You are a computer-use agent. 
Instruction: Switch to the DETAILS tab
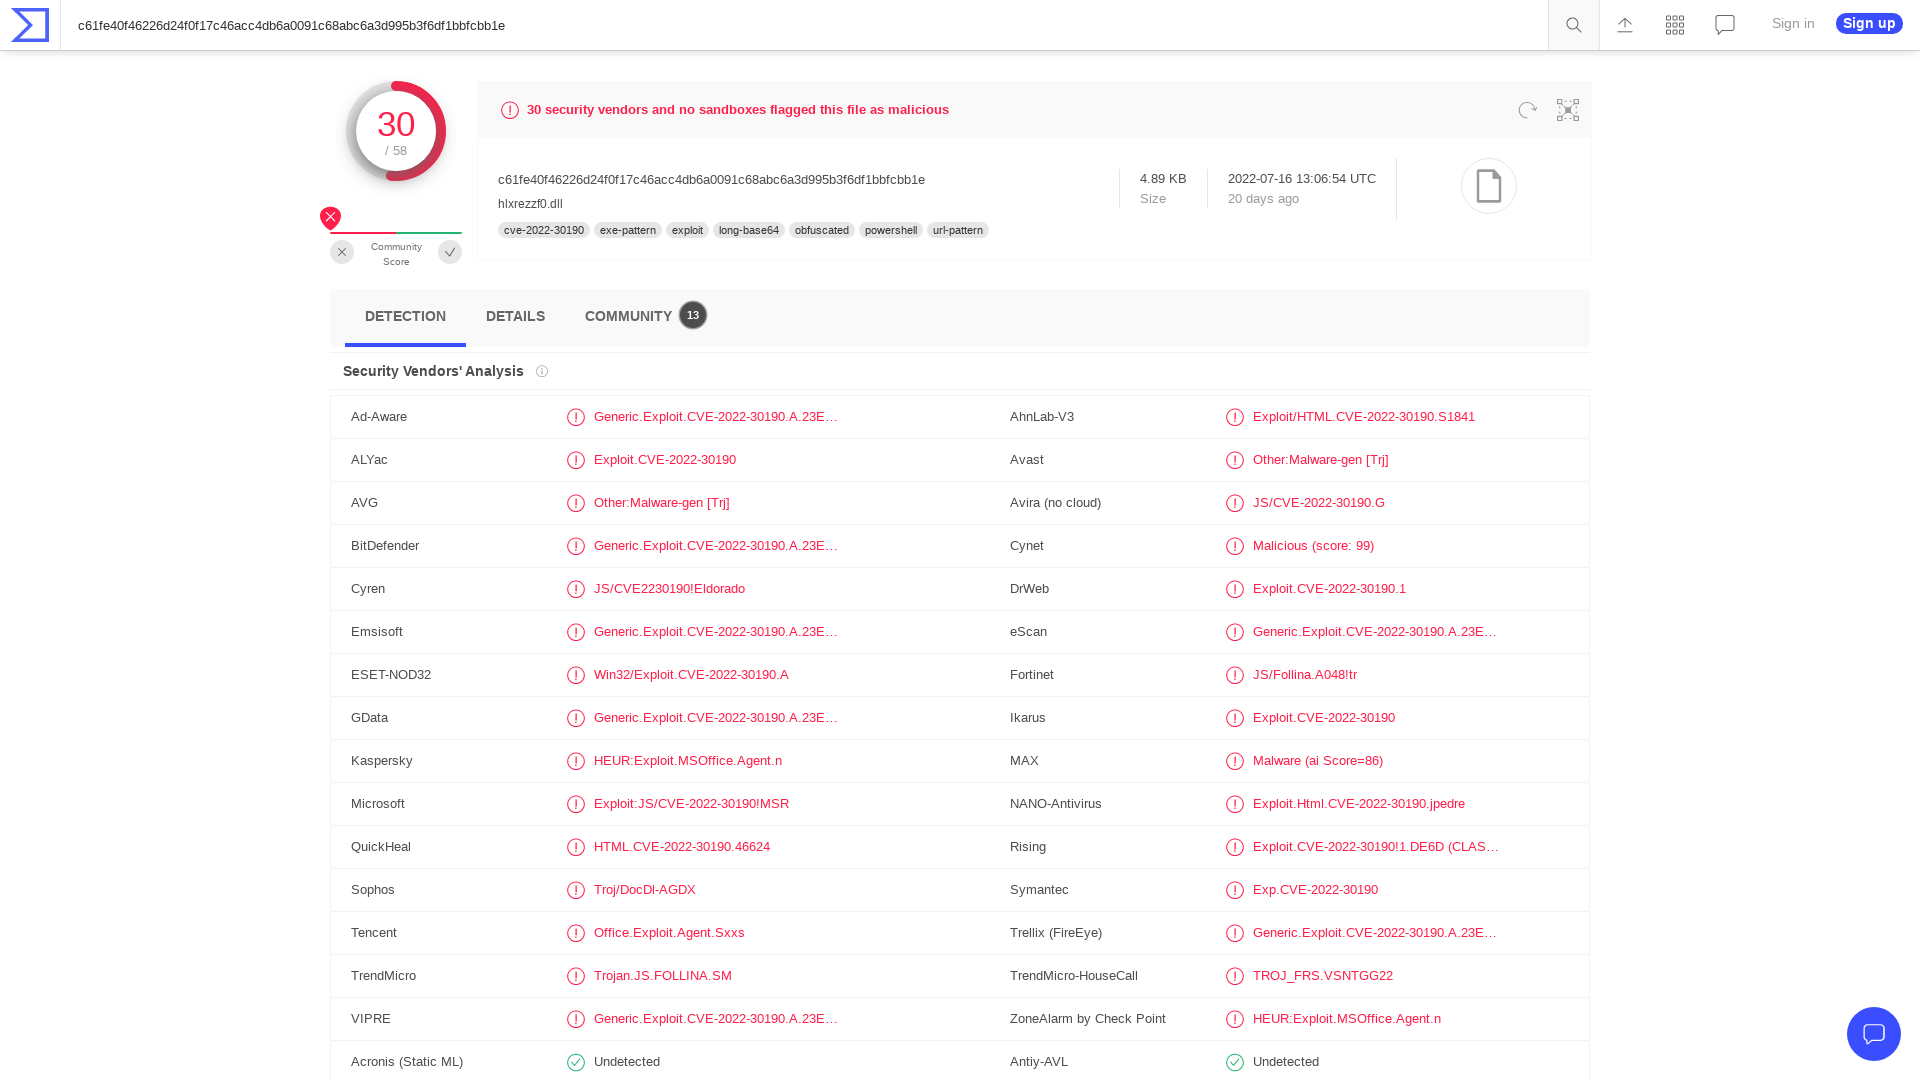click(515, 316)
